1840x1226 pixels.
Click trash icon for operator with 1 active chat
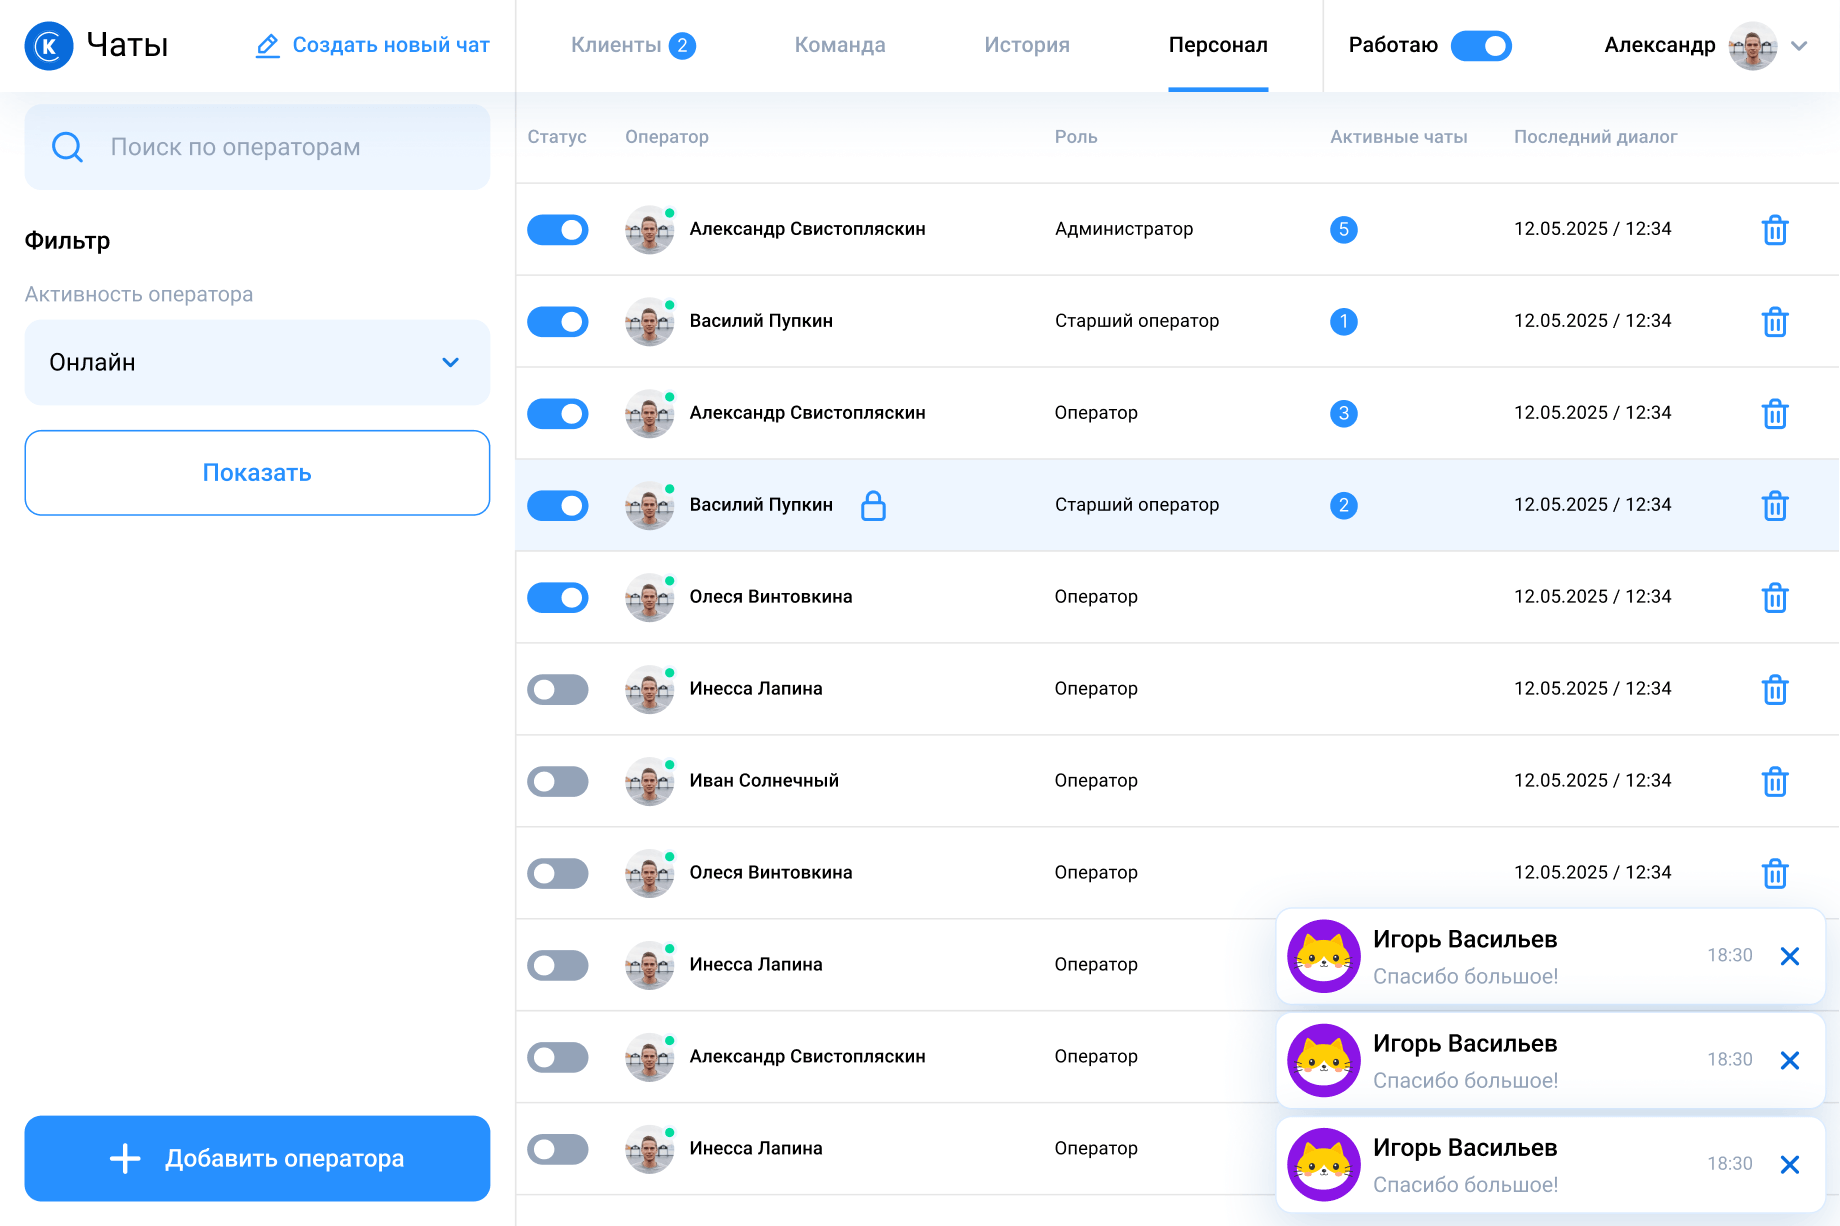(1775, 322)
